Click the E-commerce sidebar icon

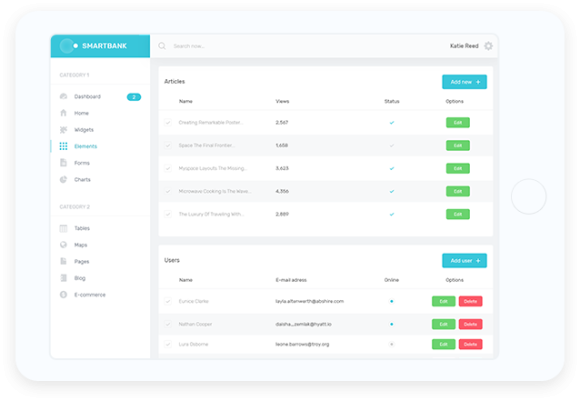(64, 294)
